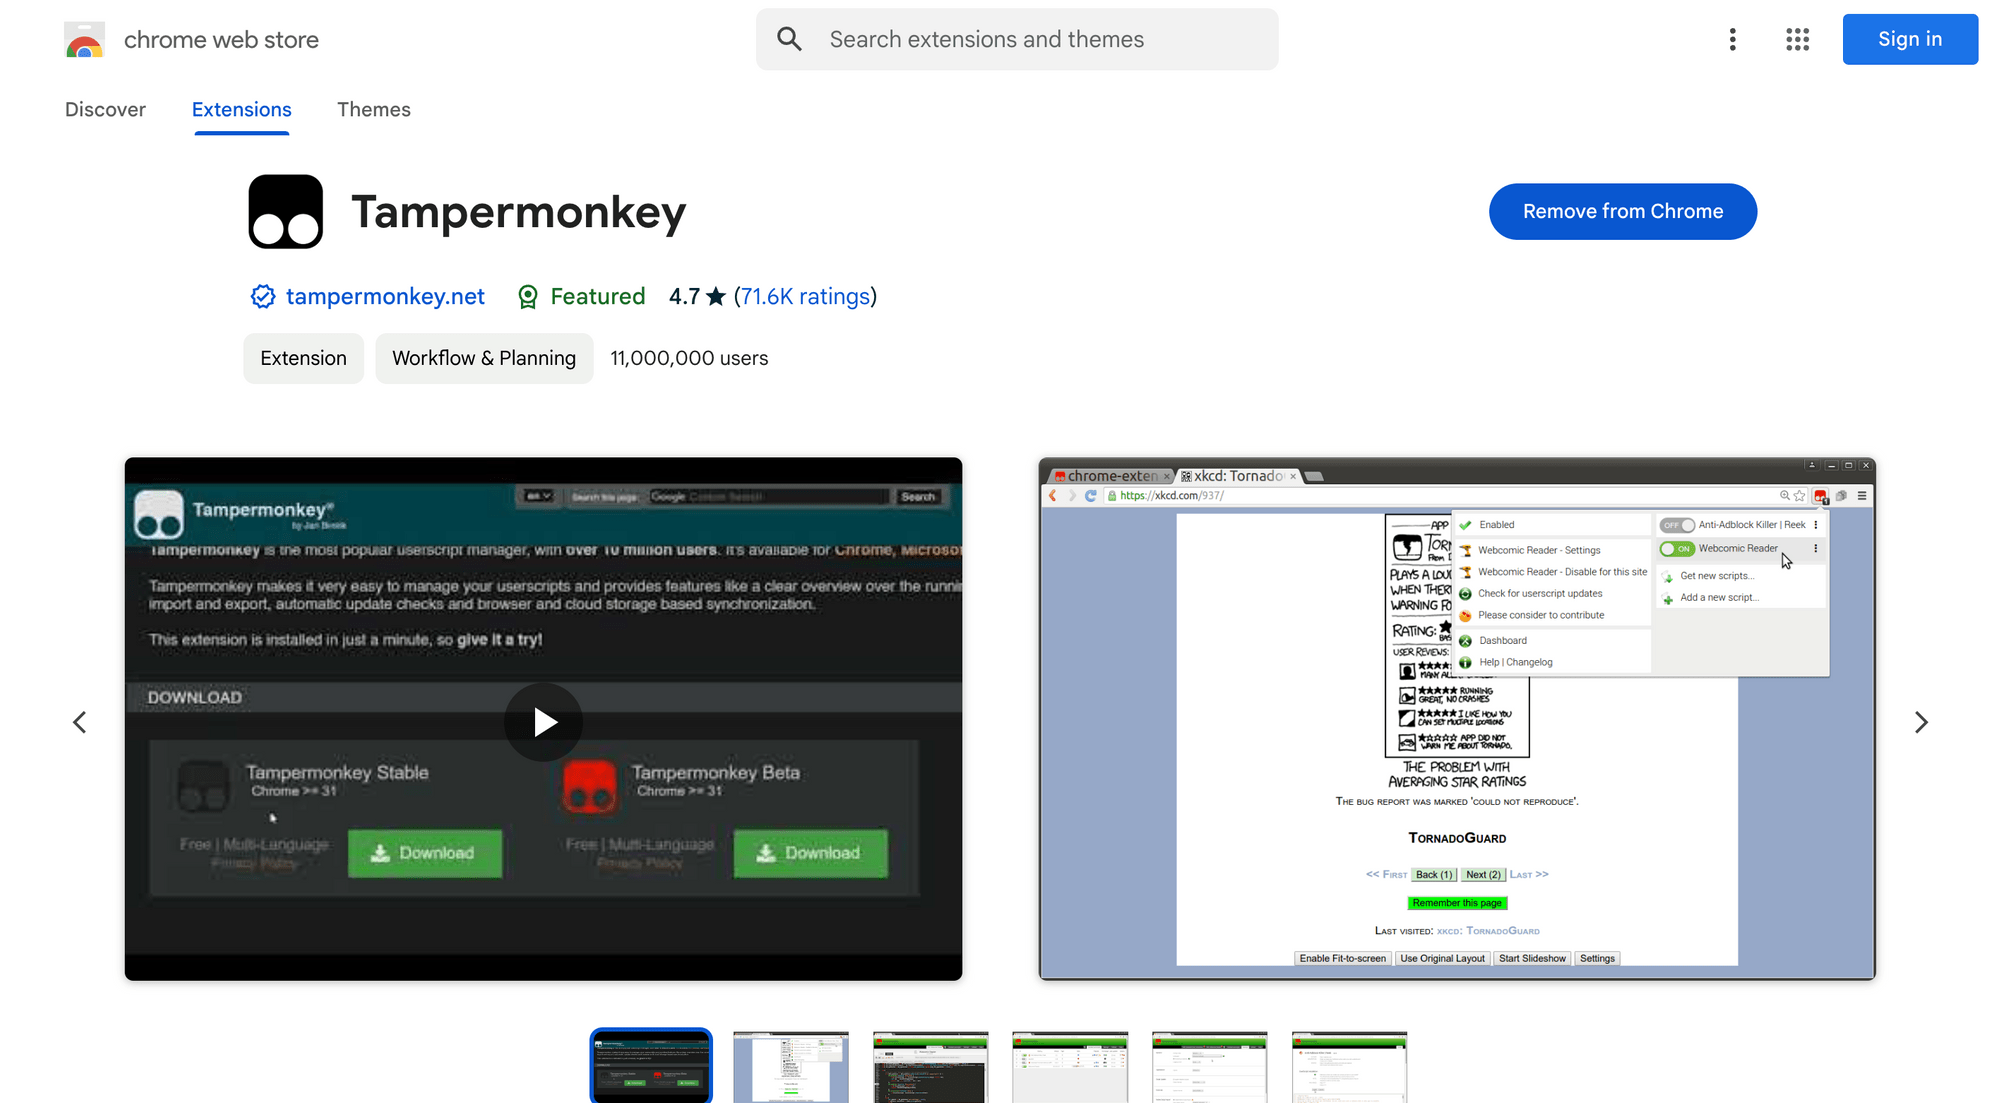The image size is (2000, 1103).
Task: Open tampermonkey.net website link
Action: [384, 295]
